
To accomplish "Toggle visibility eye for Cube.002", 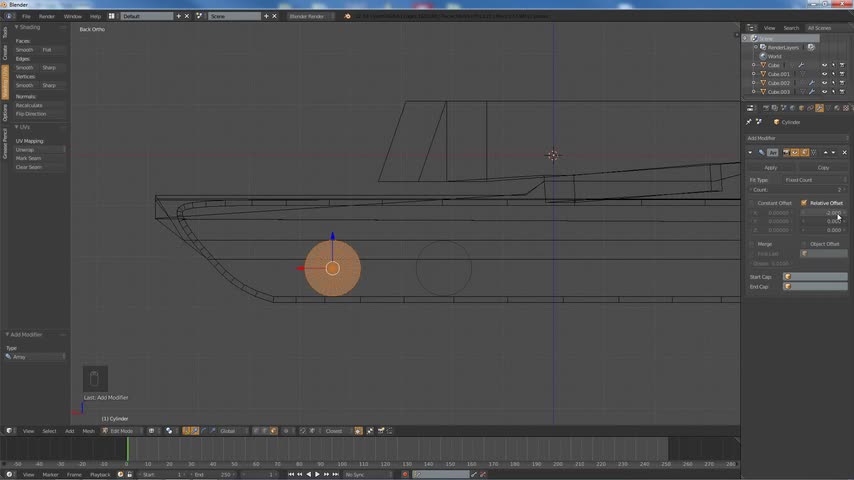I will [824, 83].
